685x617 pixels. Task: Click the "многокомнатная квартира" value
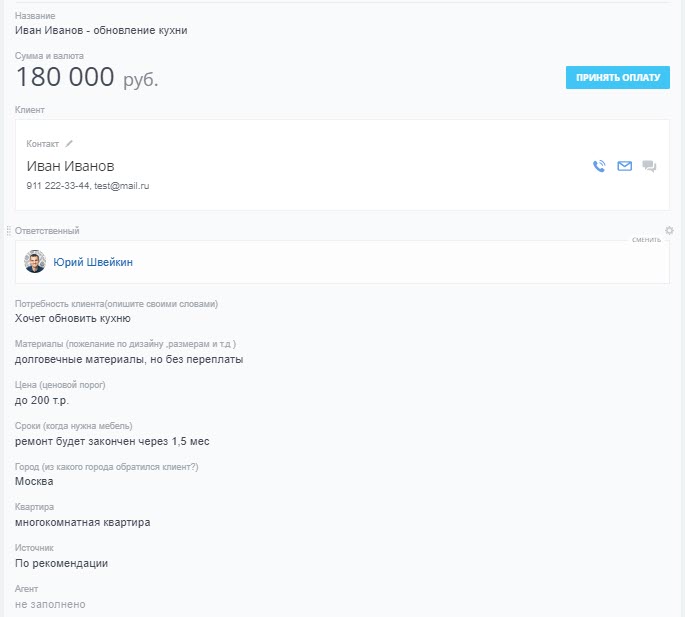[82, 522]
